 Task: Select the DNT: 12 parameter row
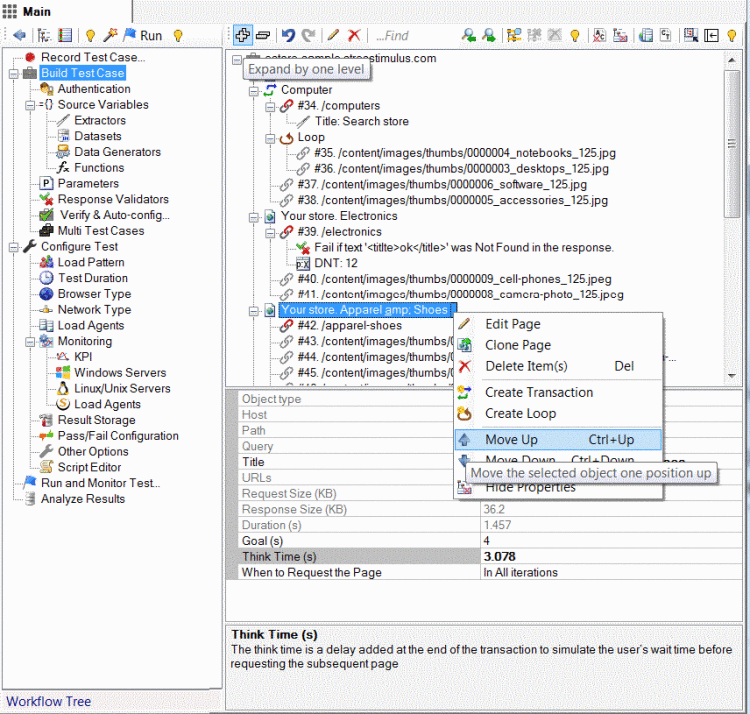point(336,263)
